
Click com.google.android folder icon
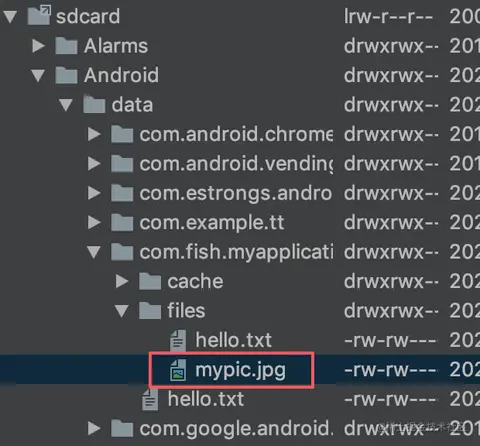(x=122, y=428)
